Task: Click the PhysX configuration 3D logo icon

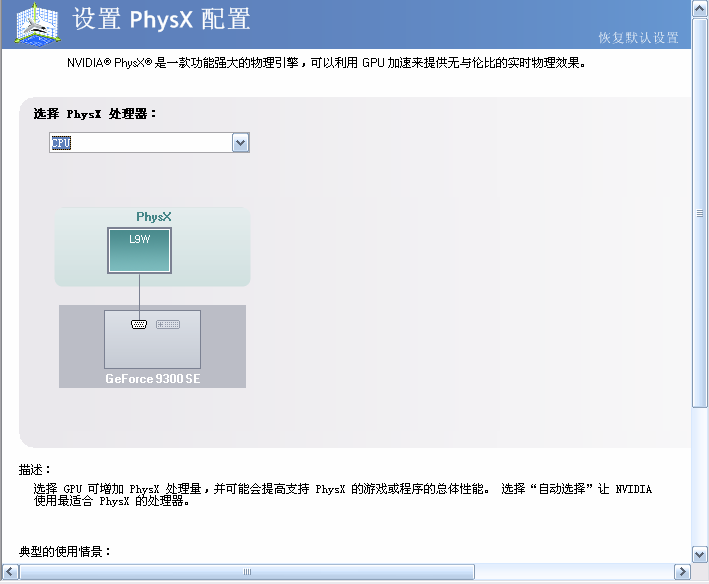Action: coord(37,24)
